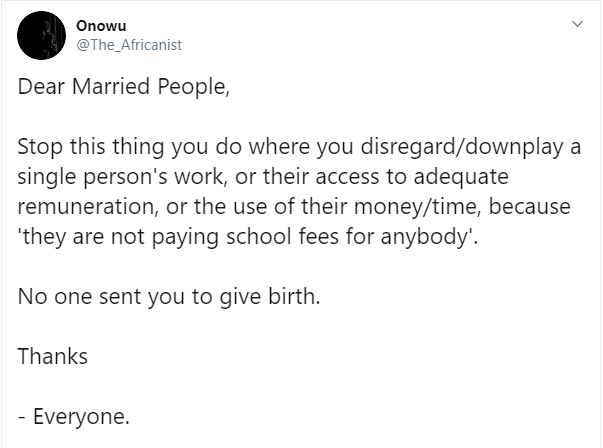Click the word 'Married' in the greeting
The image size is (603, 448).
tap(111, 86)
